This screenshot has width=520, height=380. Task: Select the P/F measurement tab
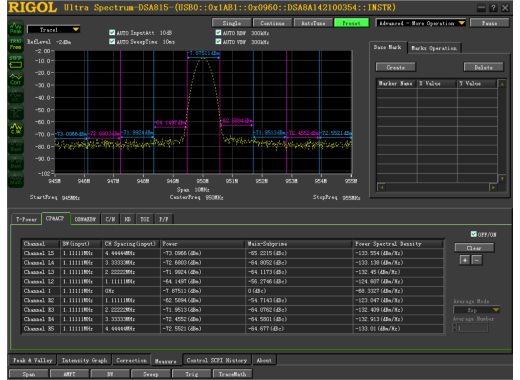[x=163, y=219]
